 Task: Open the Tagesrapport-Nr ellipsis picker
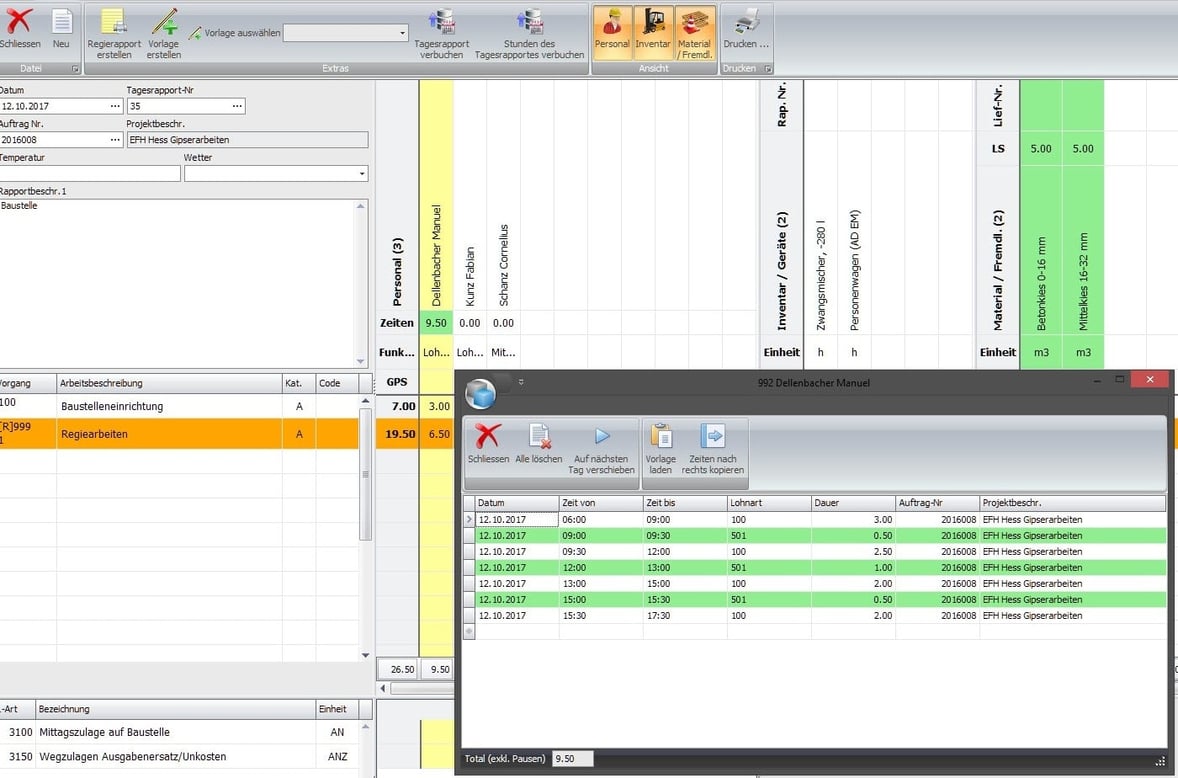pos(237,106)
